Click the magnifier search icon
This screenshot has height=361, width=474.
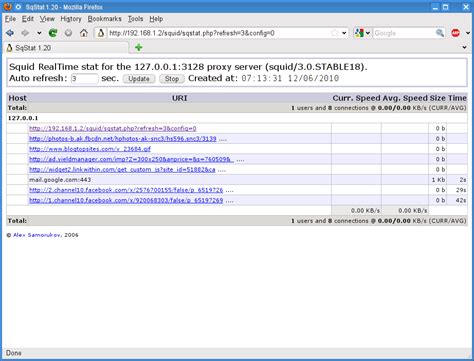(x=440, y=33)
